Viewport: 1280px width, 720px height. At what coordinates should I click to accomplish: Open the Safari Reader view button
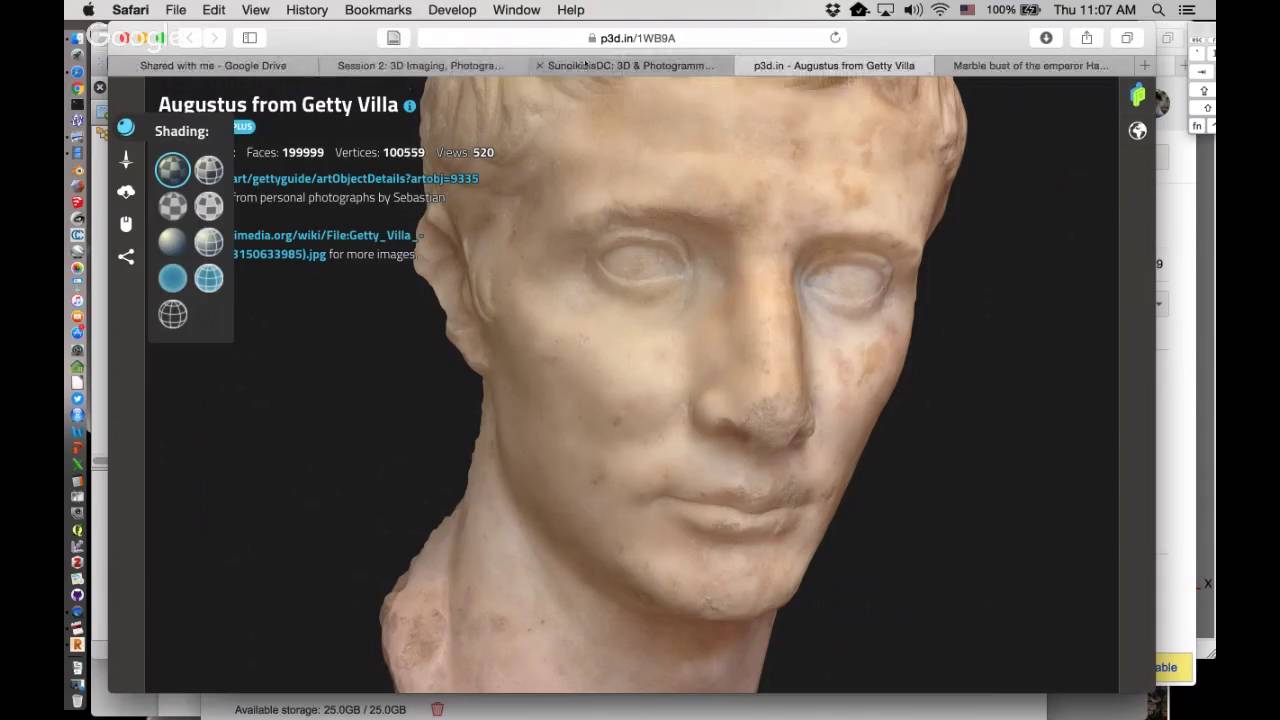tap(394, 38)
